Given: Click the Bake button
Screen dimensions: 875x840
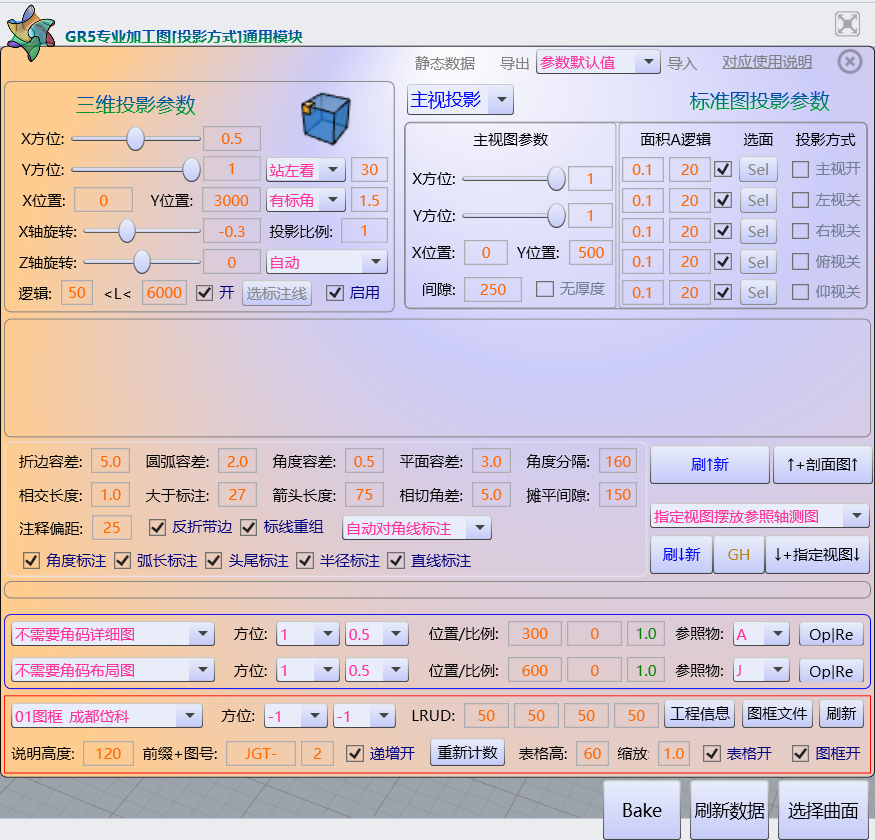Looking at the screenshot, I should [641, 810].
